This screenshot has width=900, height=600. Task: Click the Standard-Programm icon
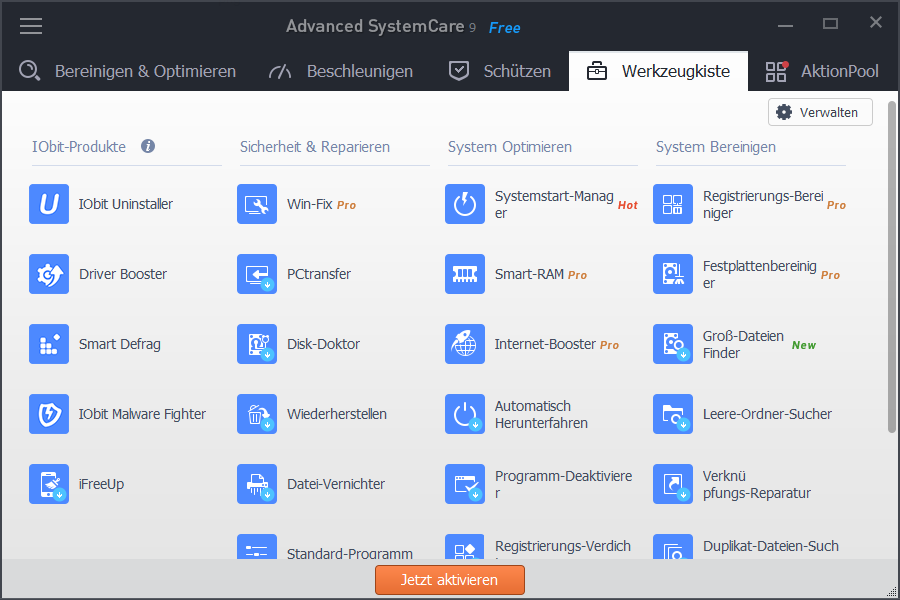pyautogui.click(x=257, y=547)
